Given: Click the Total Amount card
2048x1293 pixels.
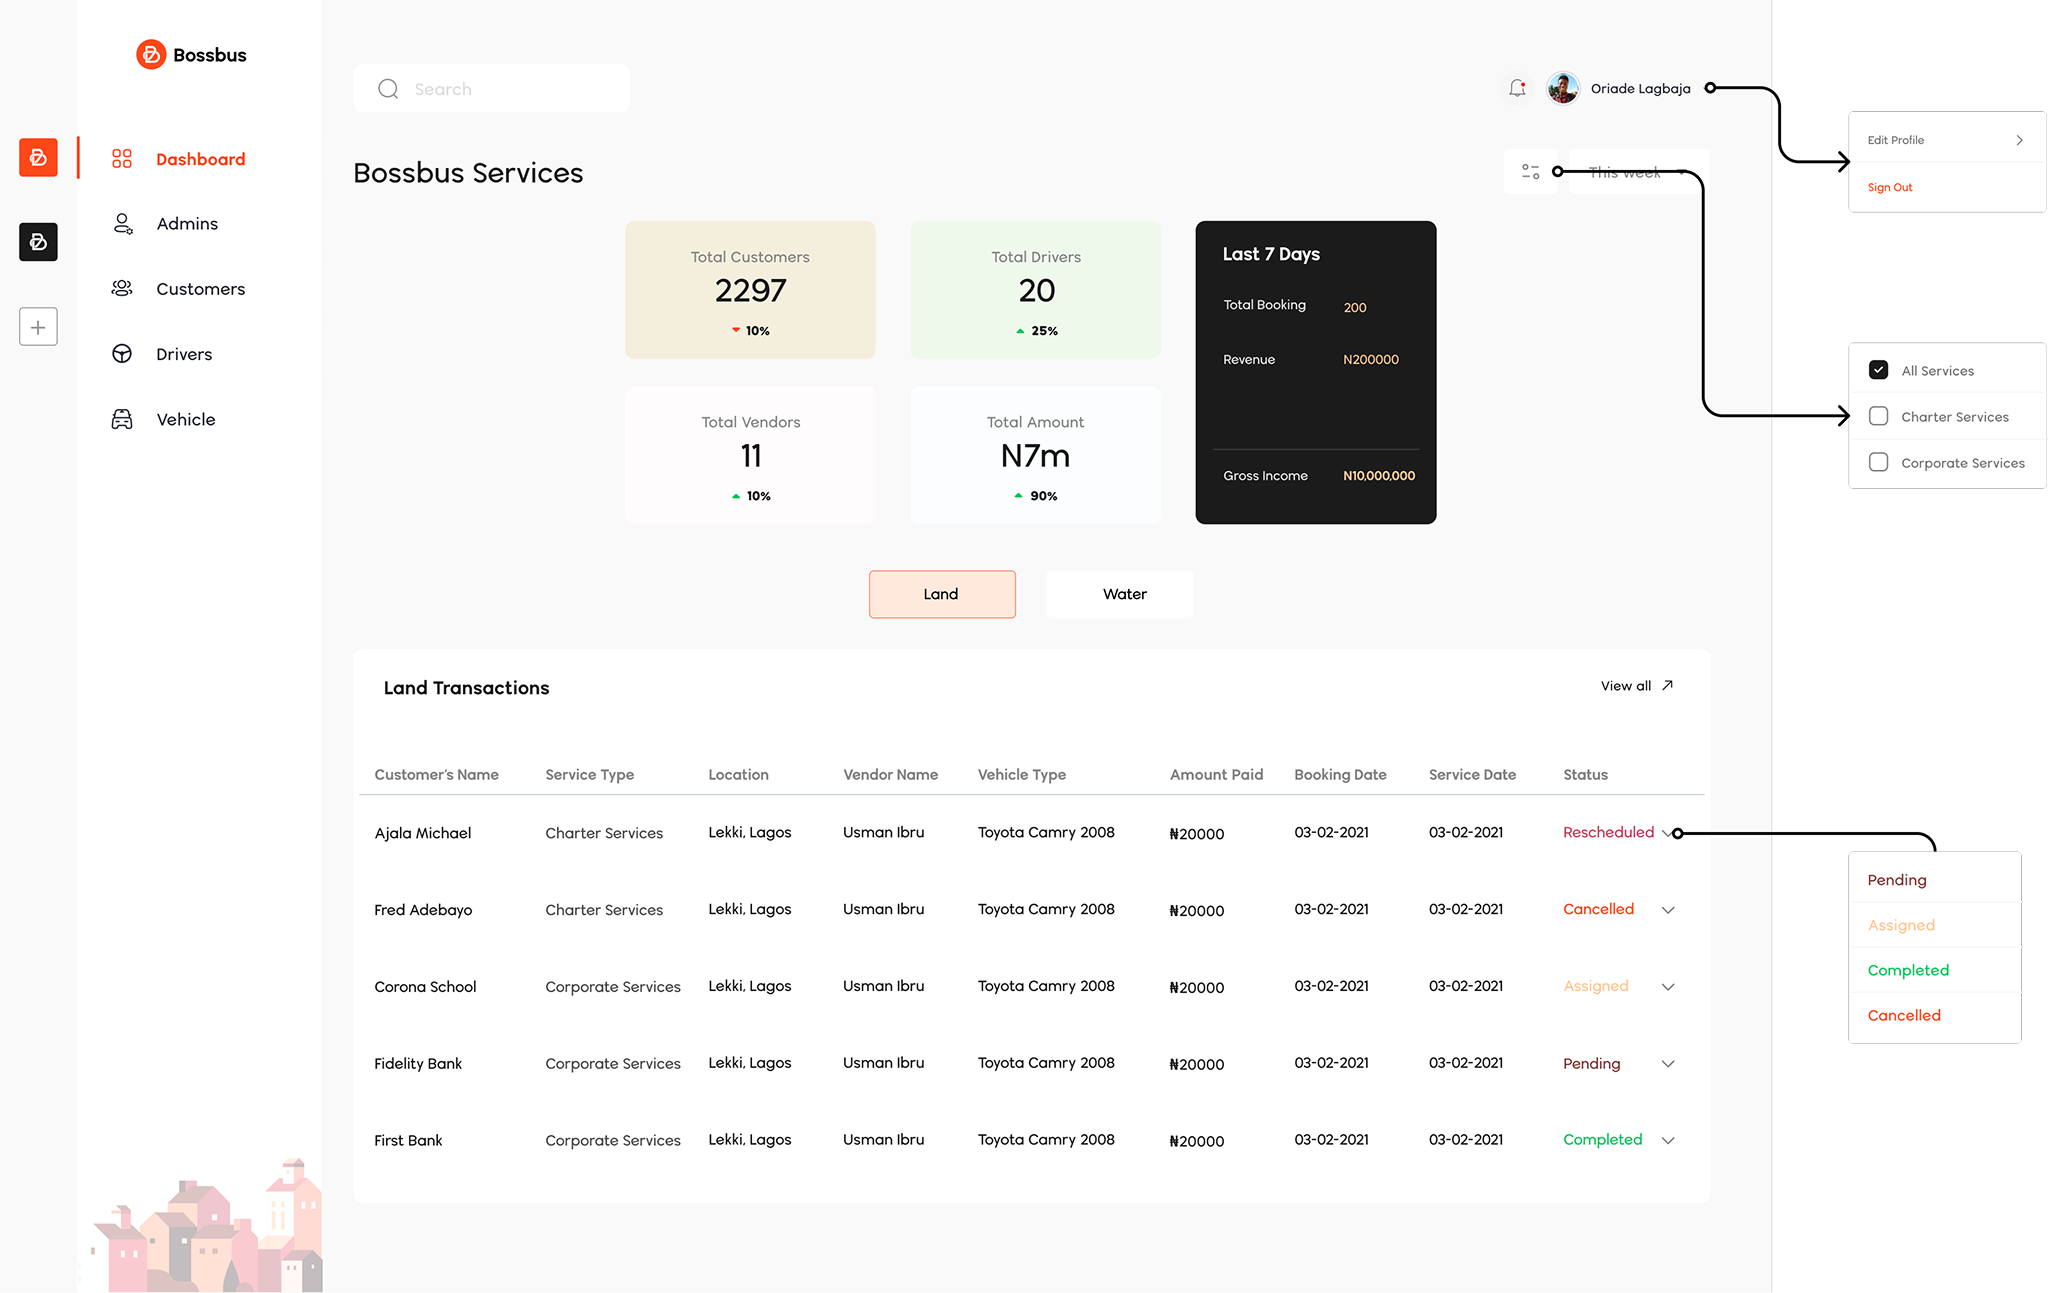Looking at the screenshot, I should click(x=1036, y=455).
